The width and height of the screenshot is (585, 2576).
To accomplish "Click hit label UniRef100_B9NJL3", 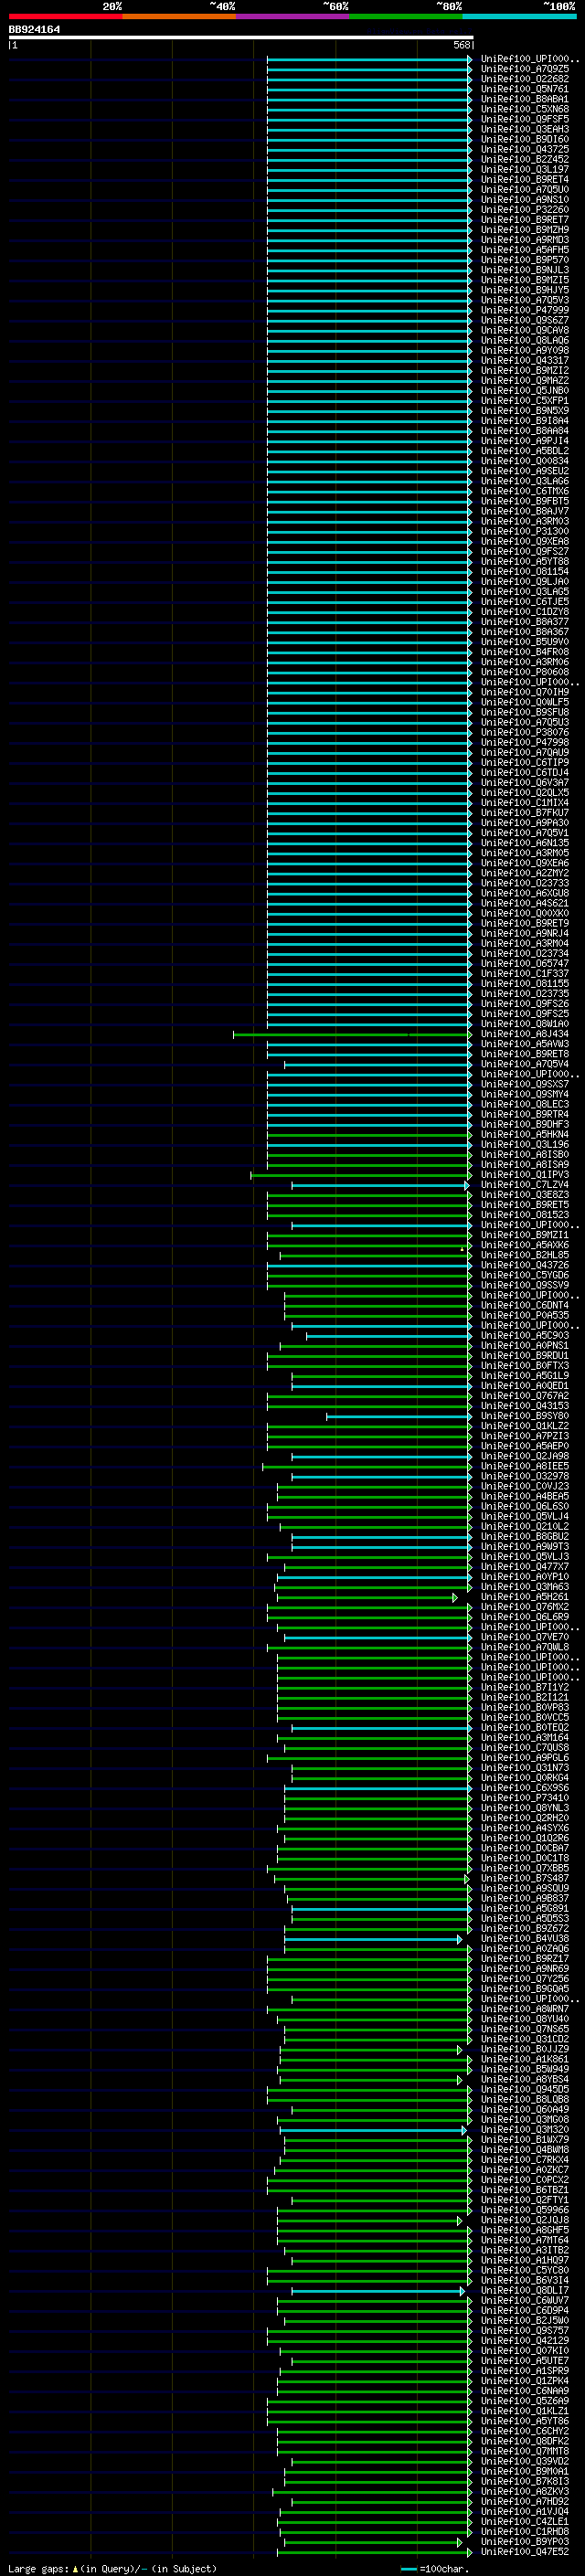I will [x=524, y=270].
